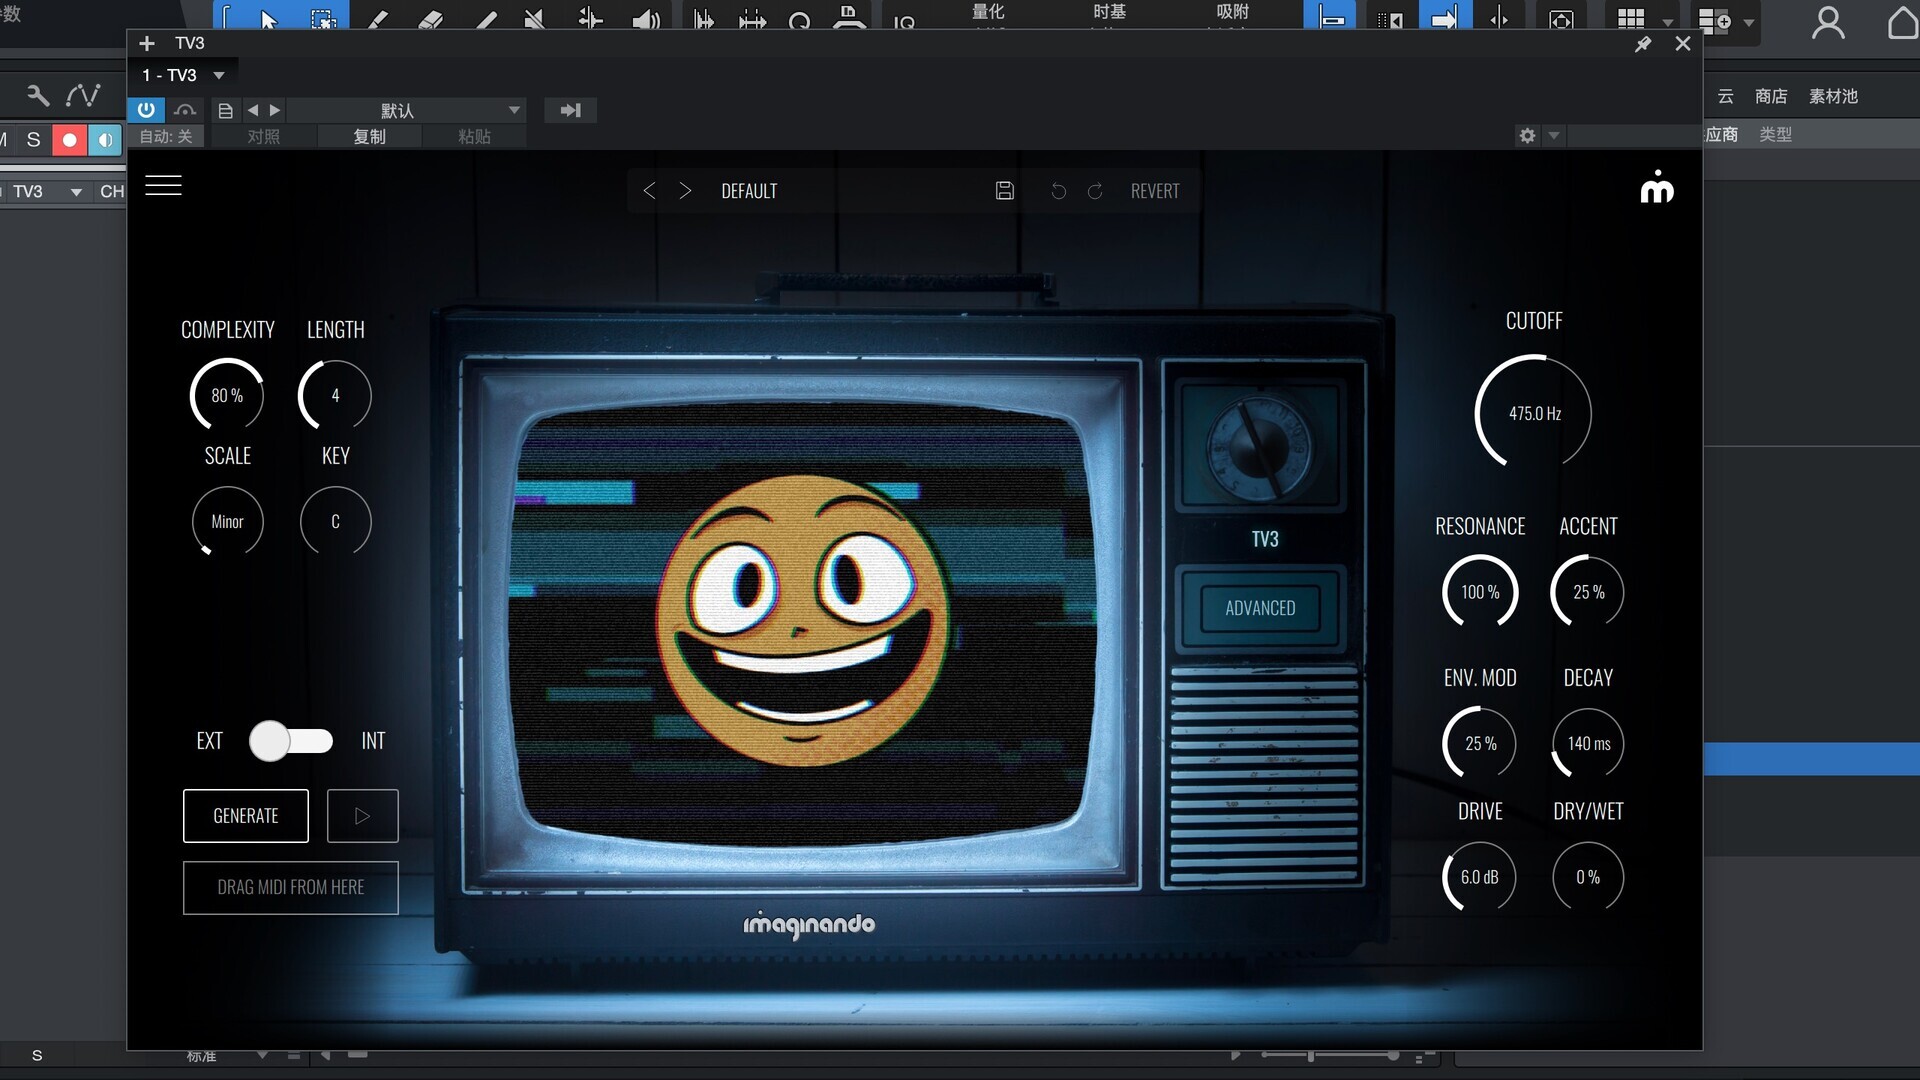Click the IQ quantize icon

tap(904, 22)
